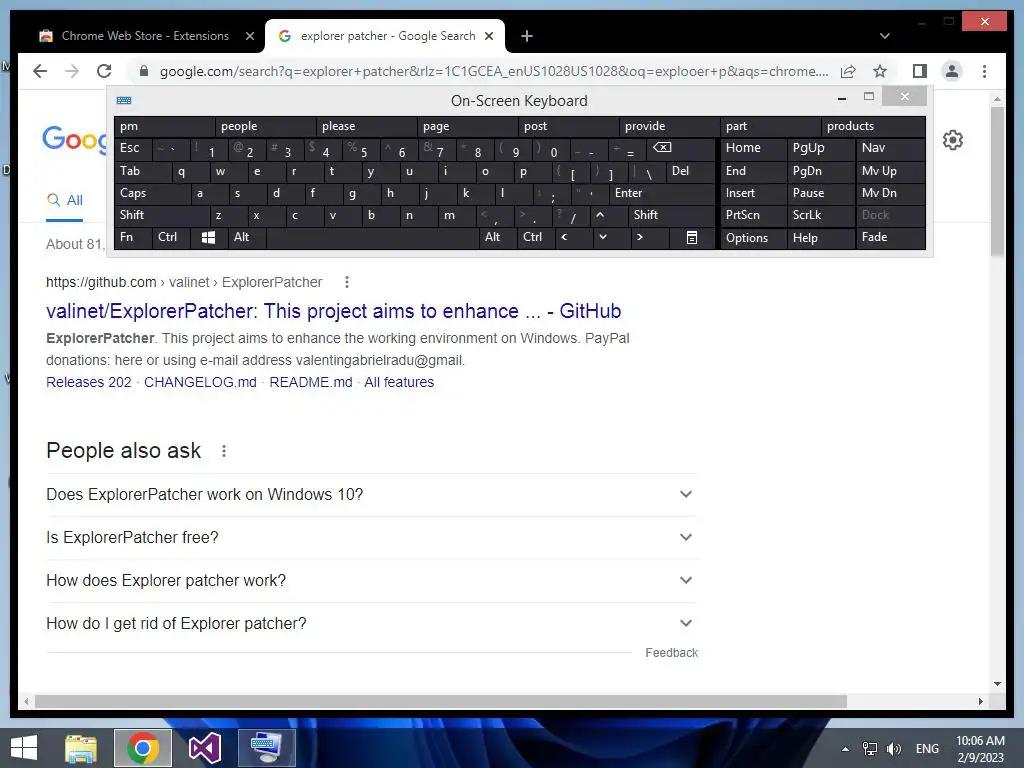The image size is (1024, 768).
Task: Toggle the left Shift key on keyboard
Action: [161, 216]
